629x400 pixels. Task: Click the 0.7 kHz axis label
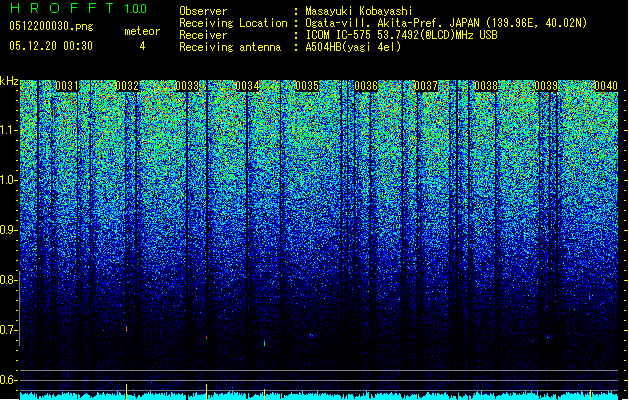pos(8,330)
